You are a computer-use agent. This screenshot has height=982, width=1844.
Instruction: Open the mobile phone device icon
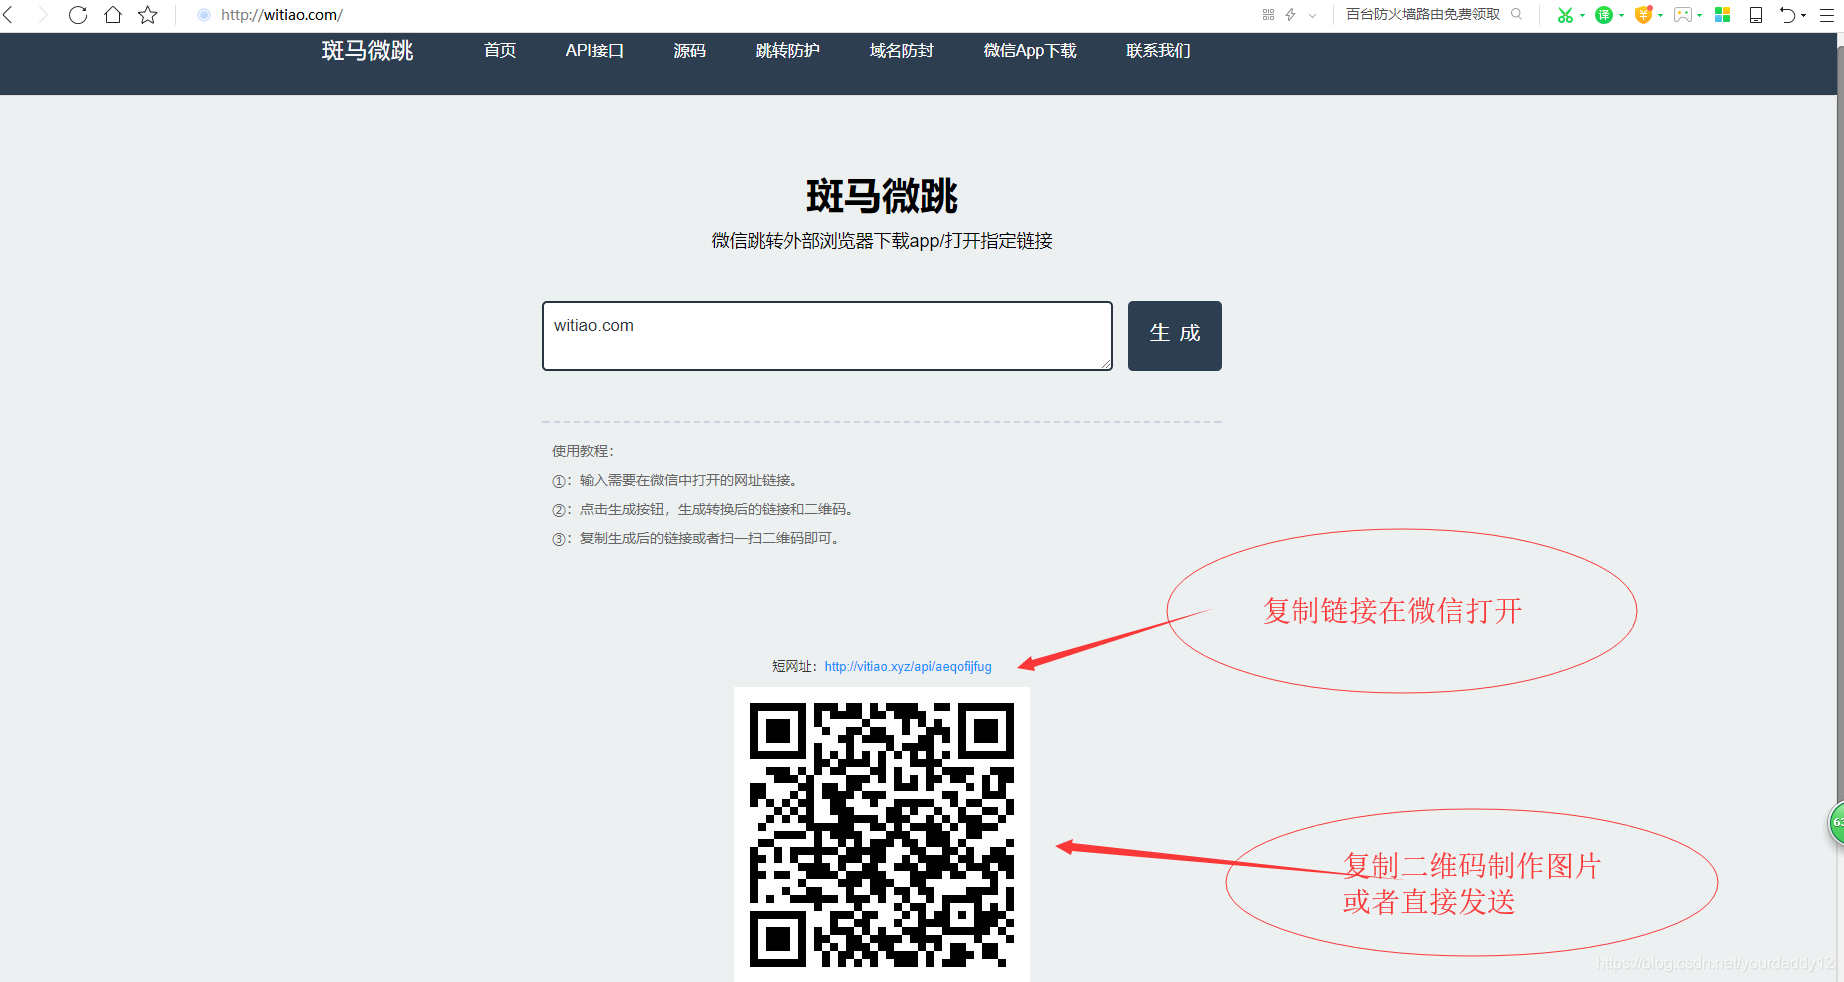pyautogui.click(x=1755, y=15)
